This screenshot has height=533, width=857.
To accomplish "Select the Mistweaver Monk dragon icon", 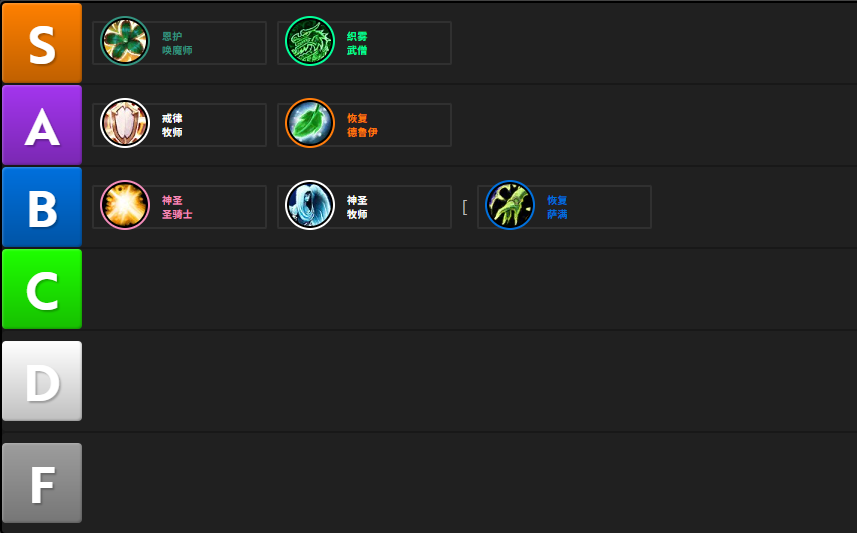I will [x=310, y=41].
